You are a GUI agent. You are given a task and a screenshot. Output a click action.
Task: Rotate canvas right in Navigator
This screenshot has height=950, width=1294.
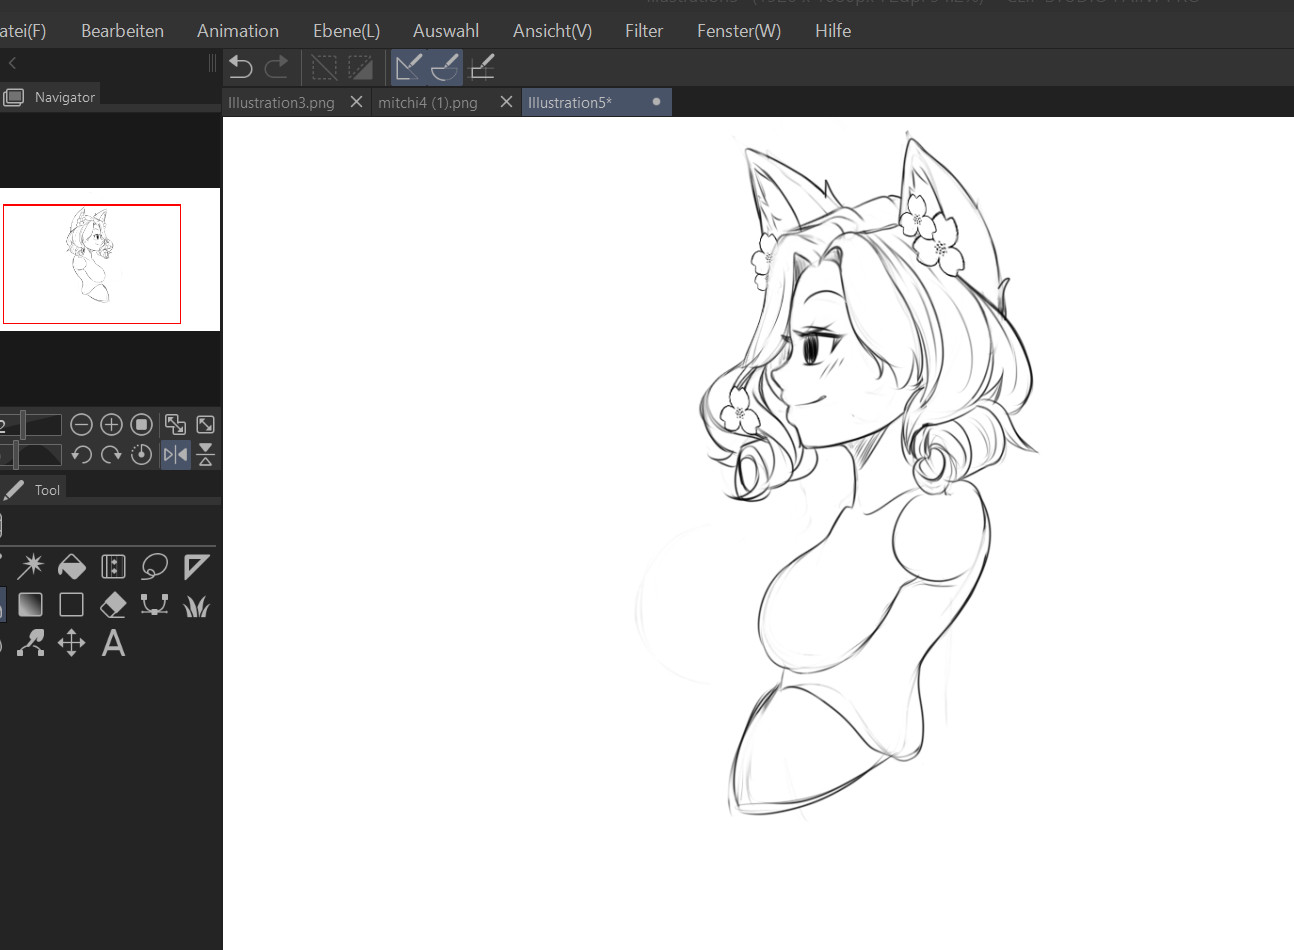pos(111,455)
